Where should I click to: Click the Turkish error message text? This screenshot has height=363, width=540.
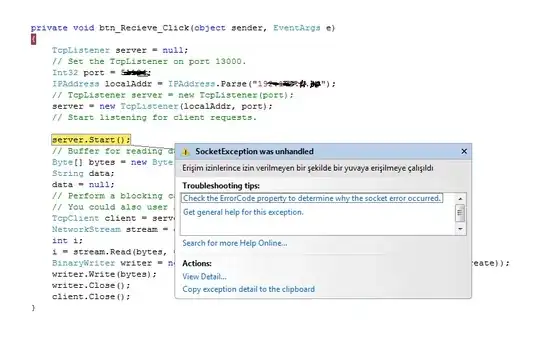pyautogui.click(x=308, y=168)
